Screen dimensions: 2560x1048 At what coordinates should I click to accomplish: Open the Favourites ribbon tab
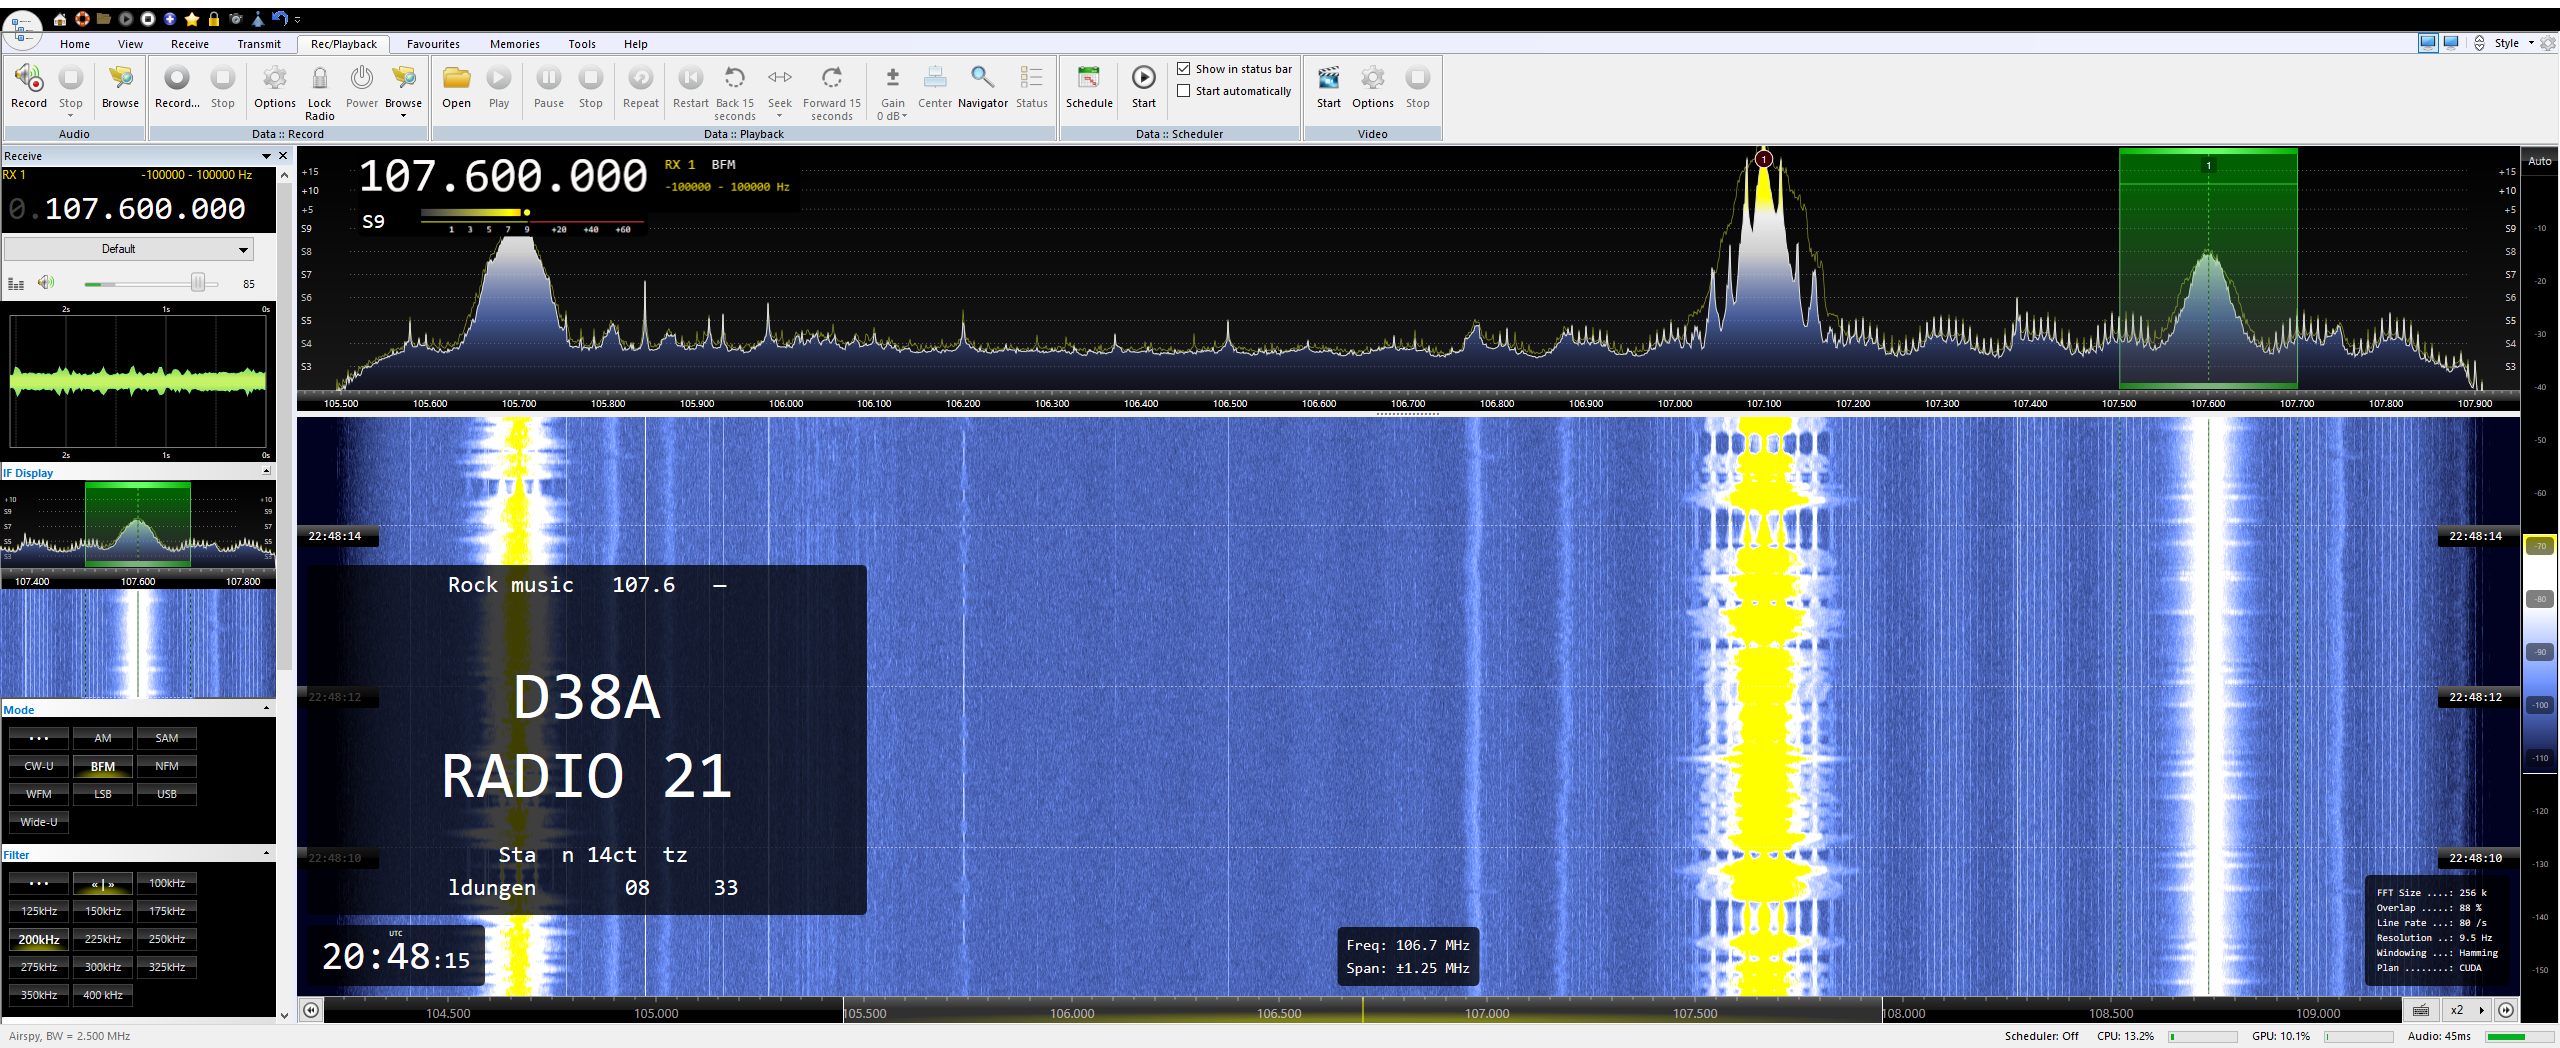(x=433, y=44)
